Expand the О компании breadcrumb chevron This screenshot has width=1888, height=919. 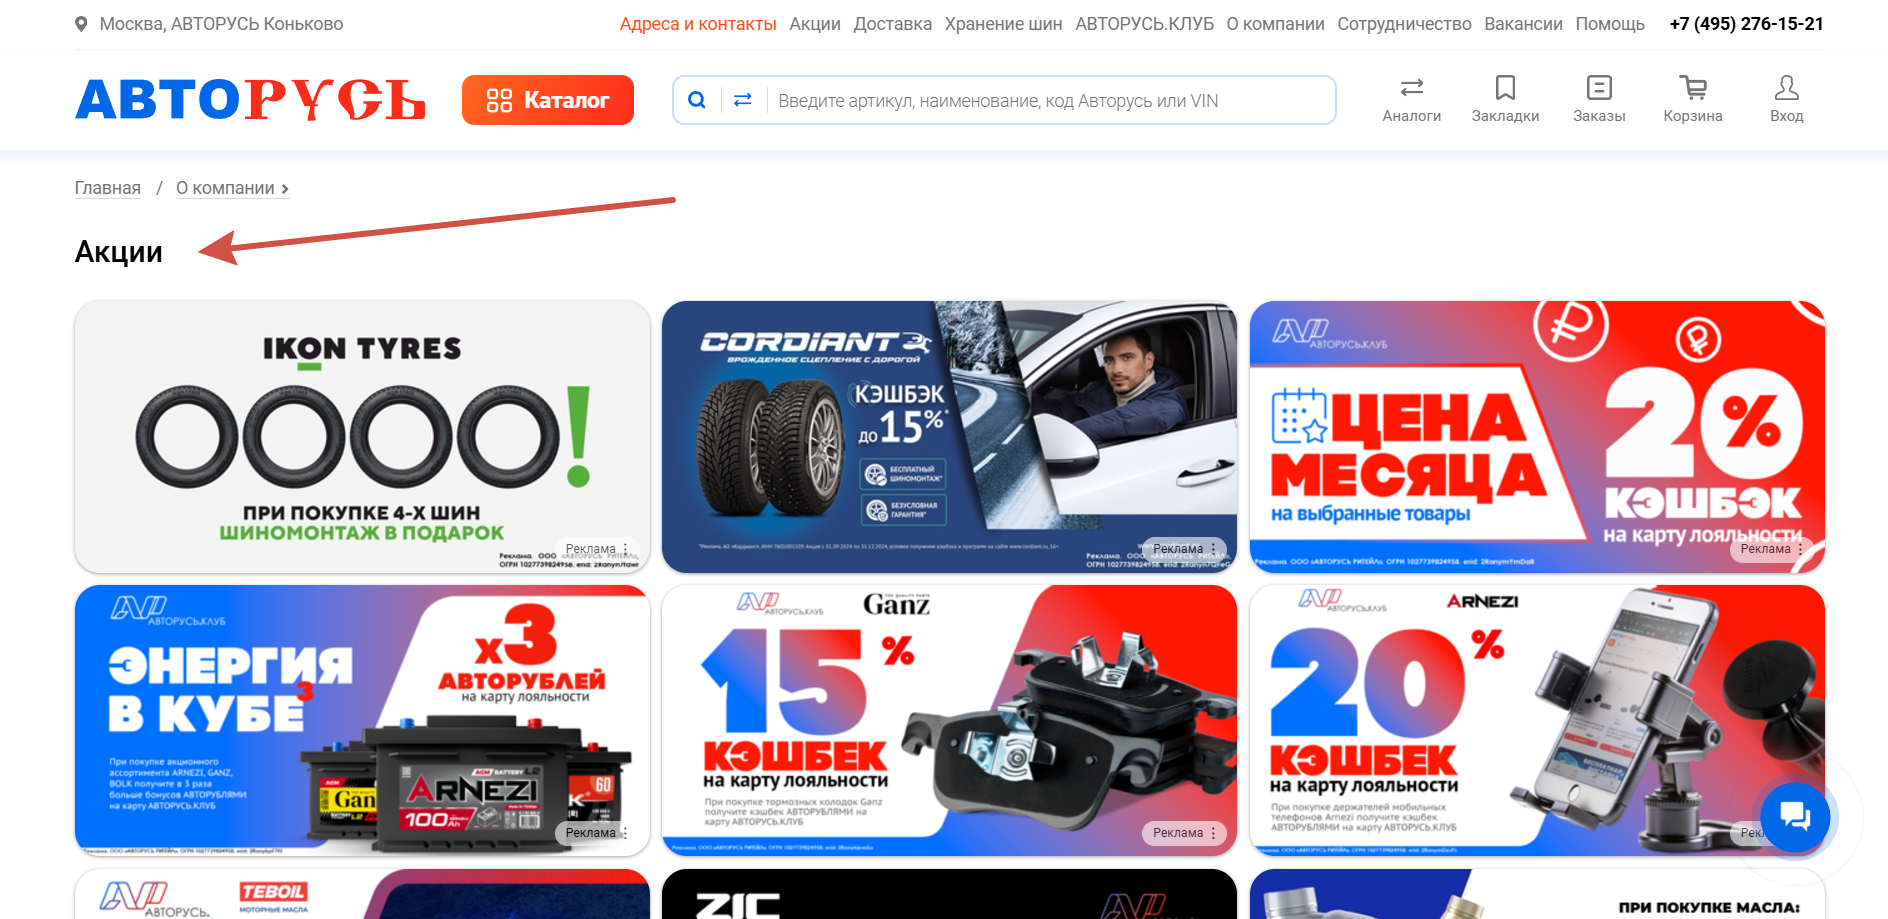(x=285, y=189)
